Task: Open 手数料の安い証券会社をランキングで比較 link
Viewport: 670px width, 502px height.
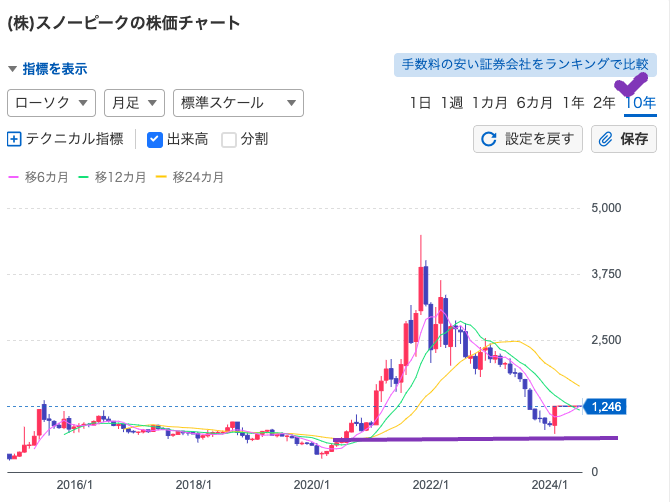Action: (x=525, y=65)
